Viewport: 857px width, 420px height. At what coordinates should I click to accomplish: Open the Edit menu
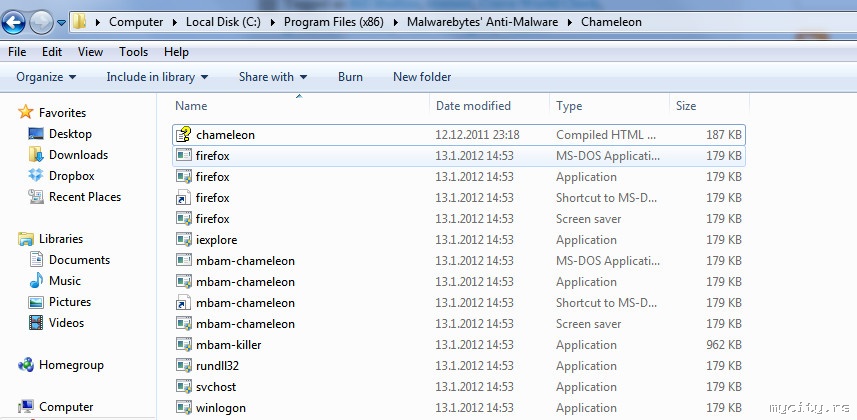pyautogui.click(x=52, y=52)
